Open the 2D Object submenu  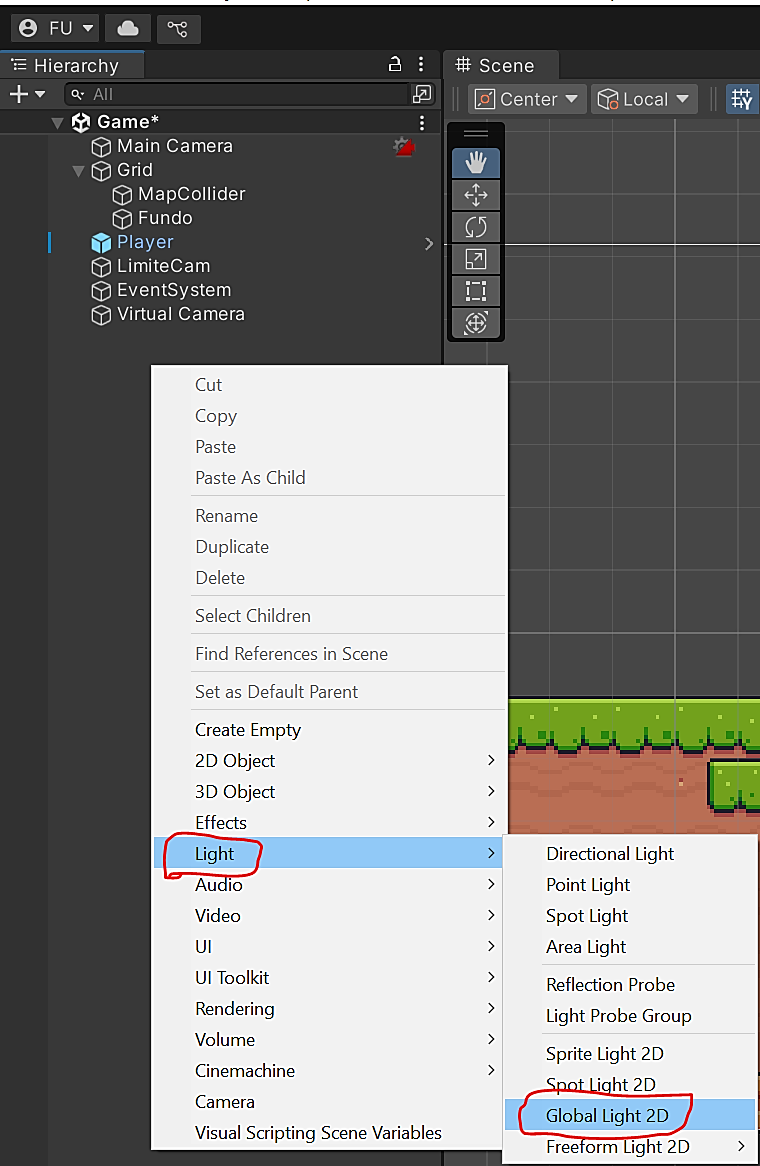(x=235, y=761)
